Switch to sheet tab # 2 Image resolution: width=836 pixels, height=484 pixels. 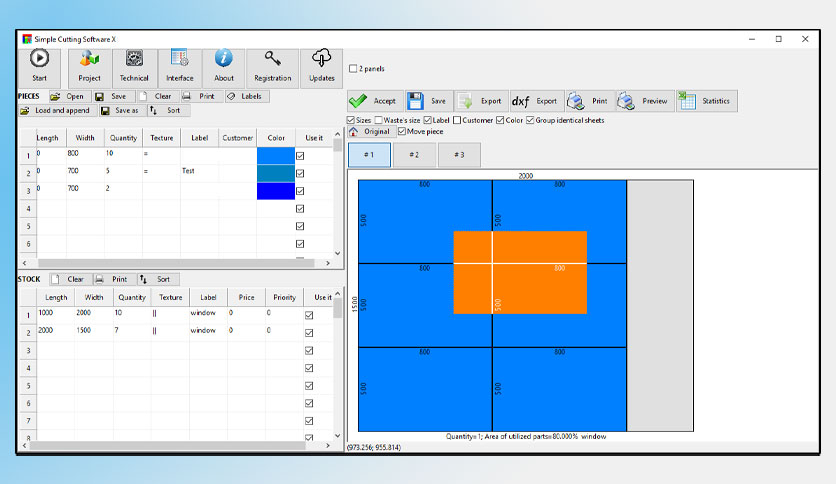(x=414, y=155)
